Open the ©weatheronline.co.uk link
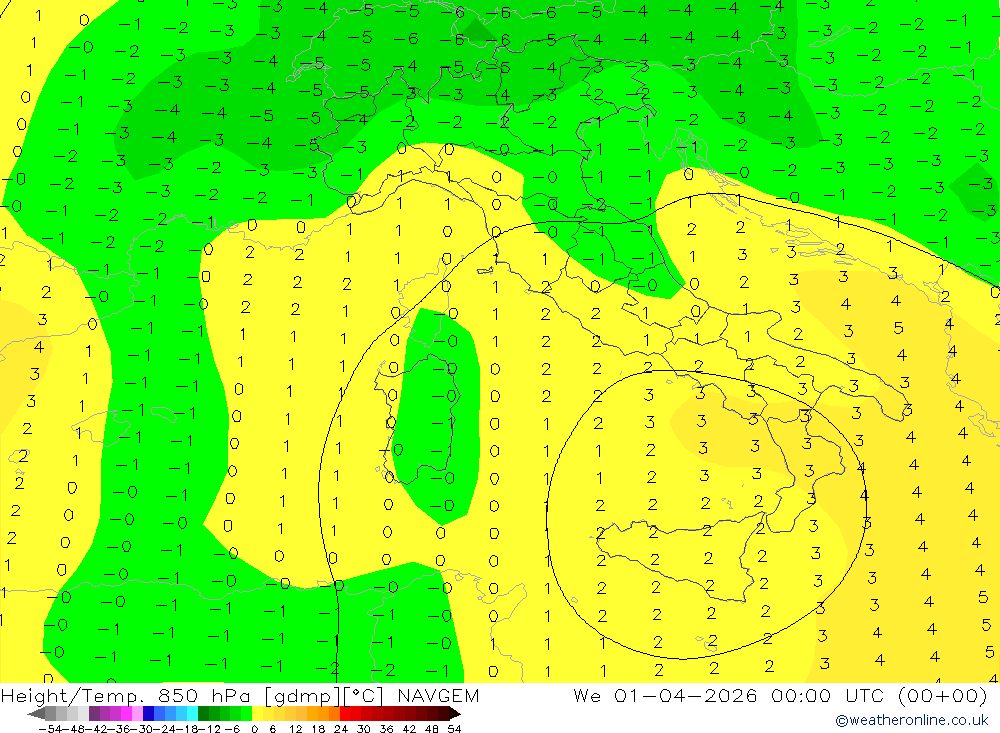 (x=912, y=720)
